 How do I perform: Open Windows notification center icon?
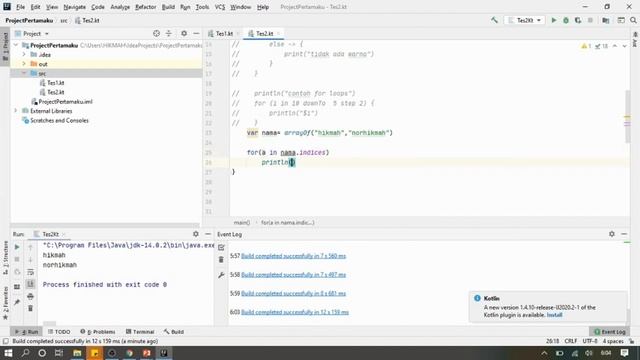pyautogui.click(x=624, y=353)
